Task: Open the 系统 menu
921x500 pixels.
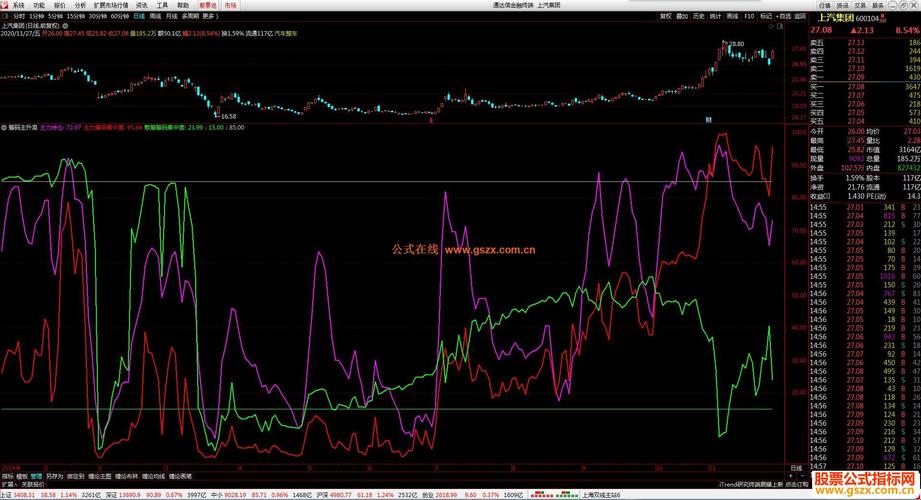Action: tap(19, 5)
